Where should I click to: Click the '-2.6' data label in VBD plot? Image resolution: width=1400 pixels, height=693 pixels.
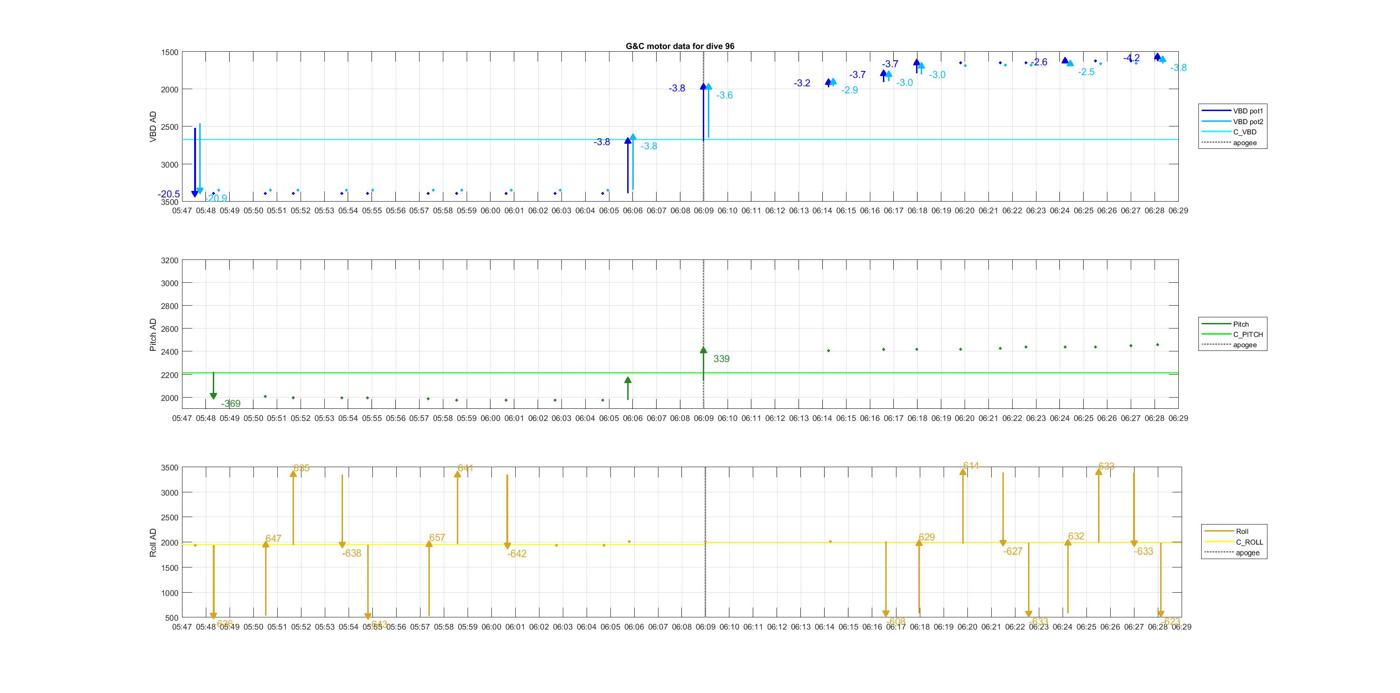click(1039, 62)
